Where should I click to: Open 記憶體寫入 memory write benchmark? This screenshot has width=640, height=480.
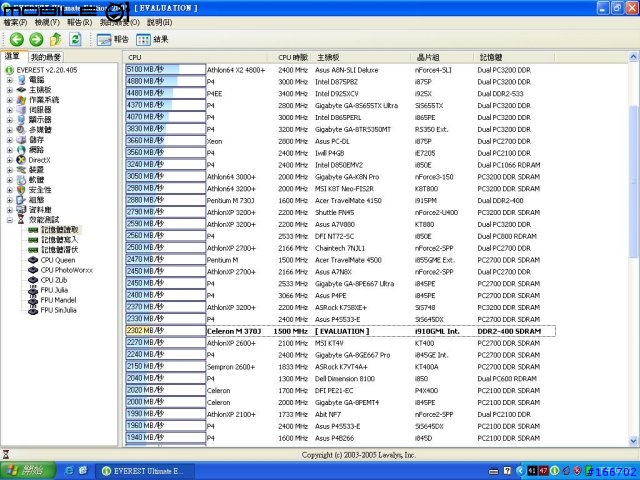click(x=60, y=240)
